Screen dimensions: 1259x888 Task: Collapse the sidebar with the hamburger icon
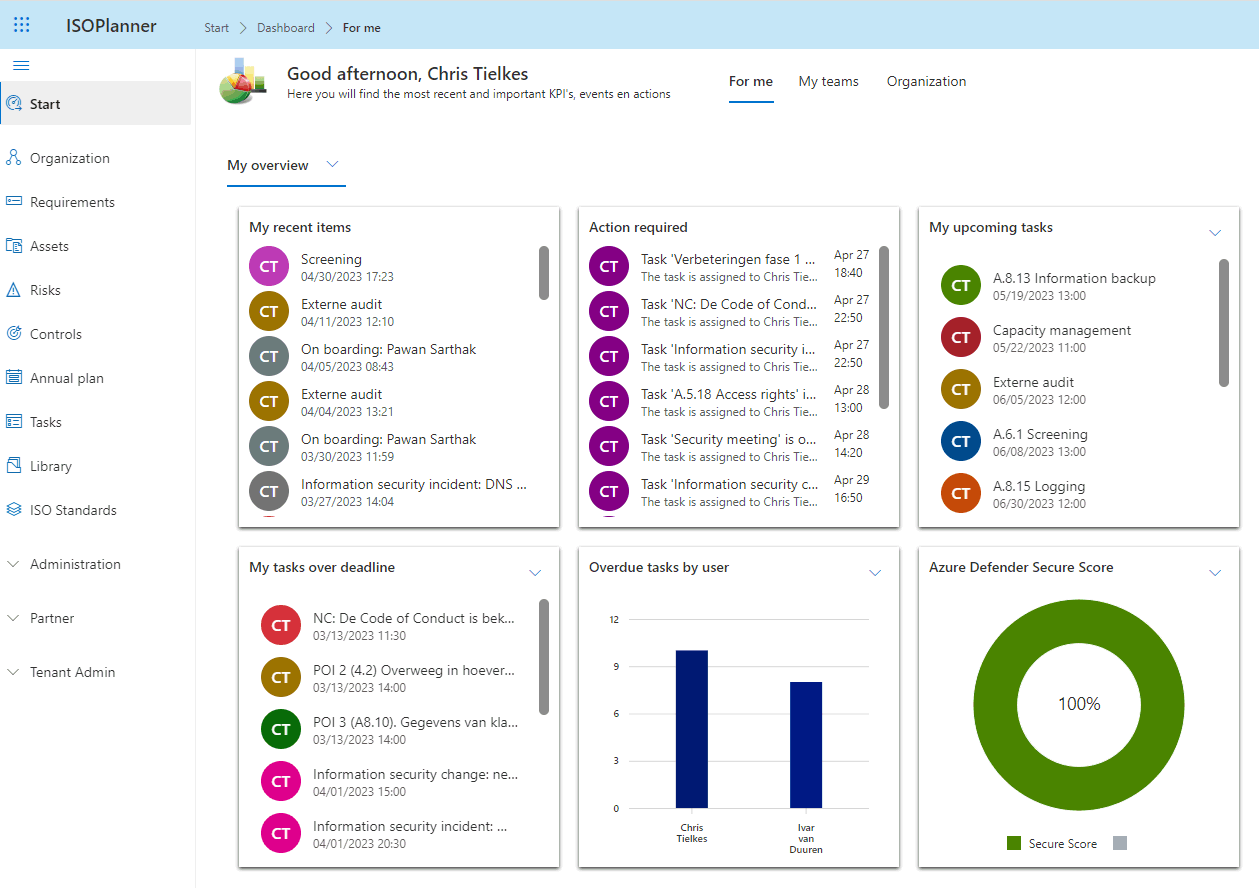(x=21, y=65)
